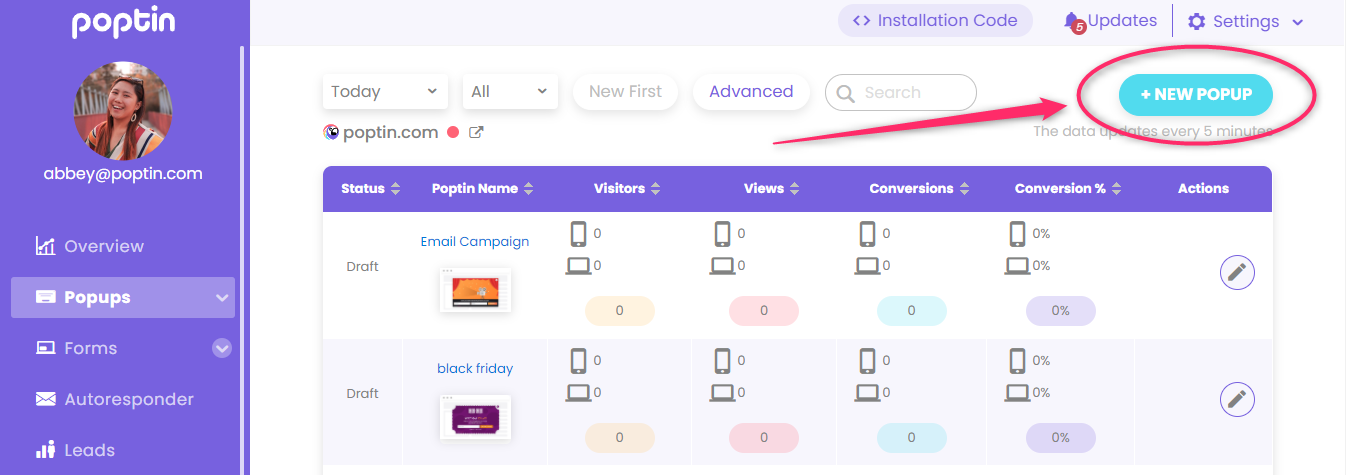1346x475 pixels.
Task: Click Email Campaign desktop conversions icon
Action: (869, 266)
